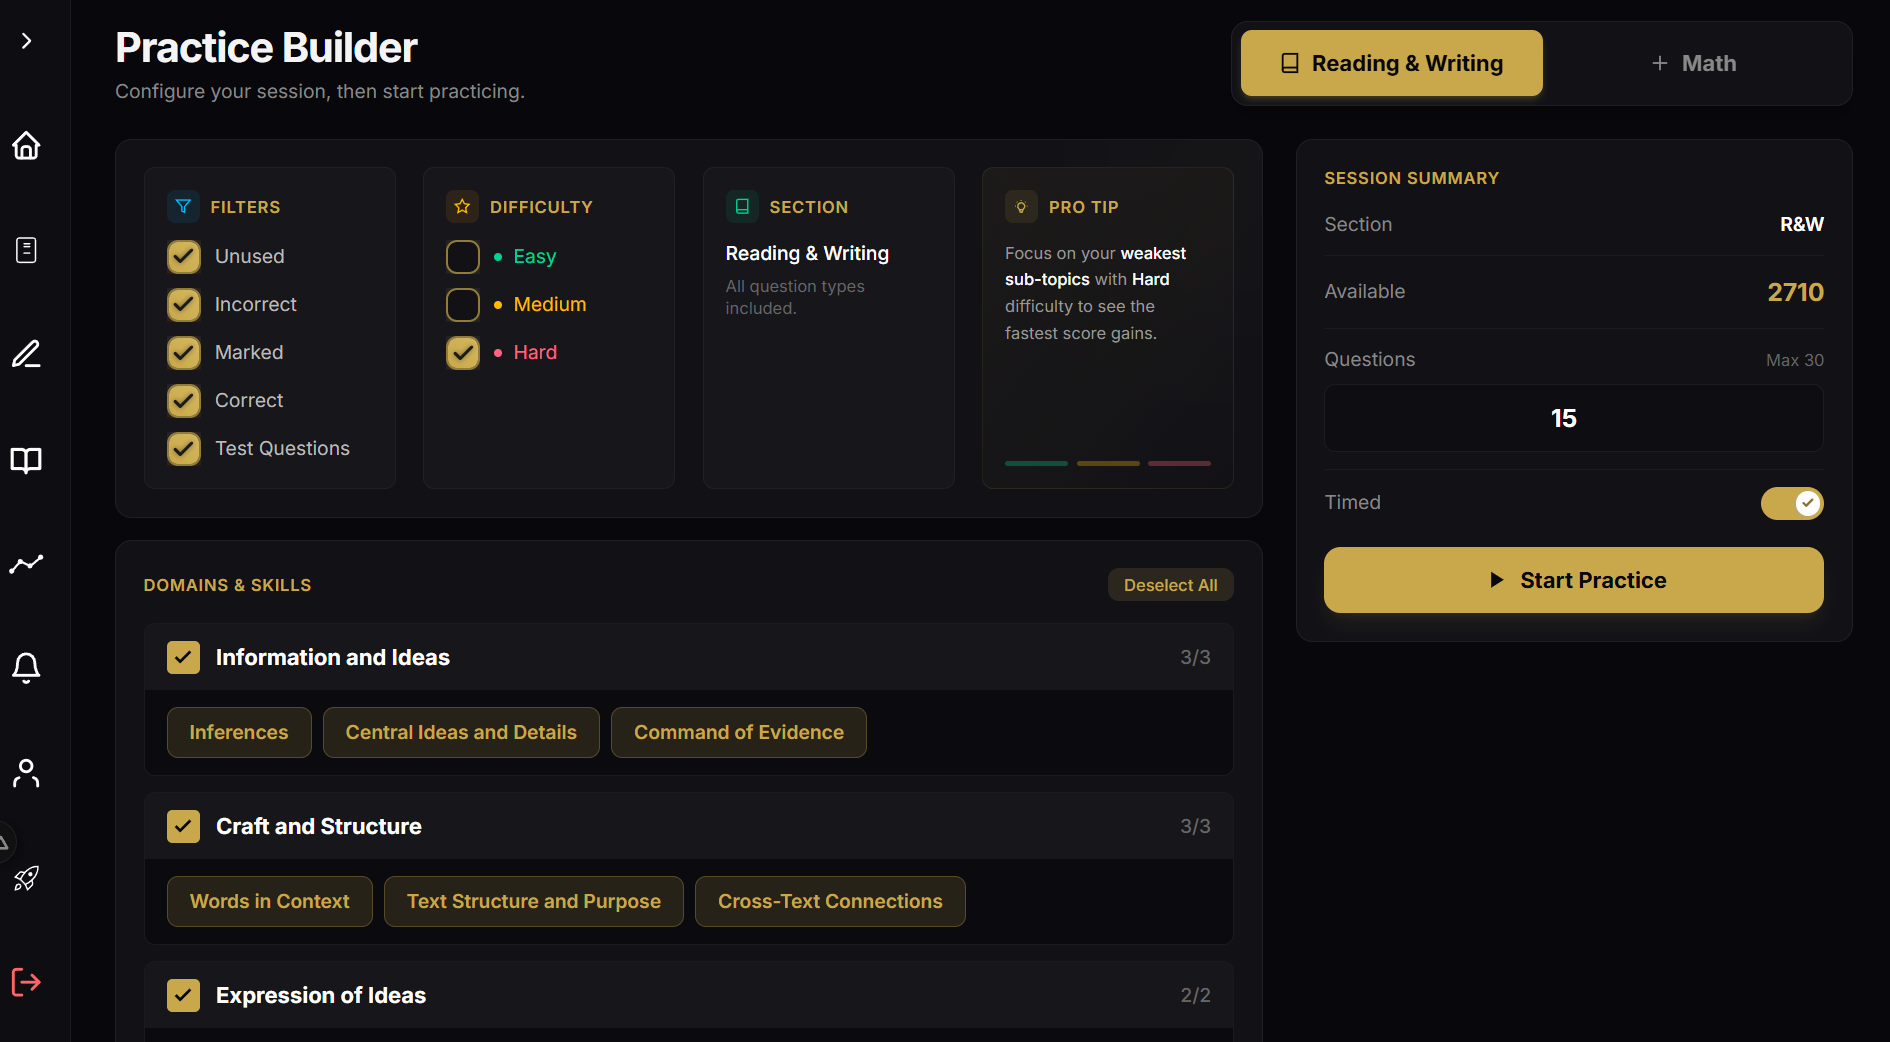
Task: Expand the sidebar with the chevron arrow
Action: 27,41
